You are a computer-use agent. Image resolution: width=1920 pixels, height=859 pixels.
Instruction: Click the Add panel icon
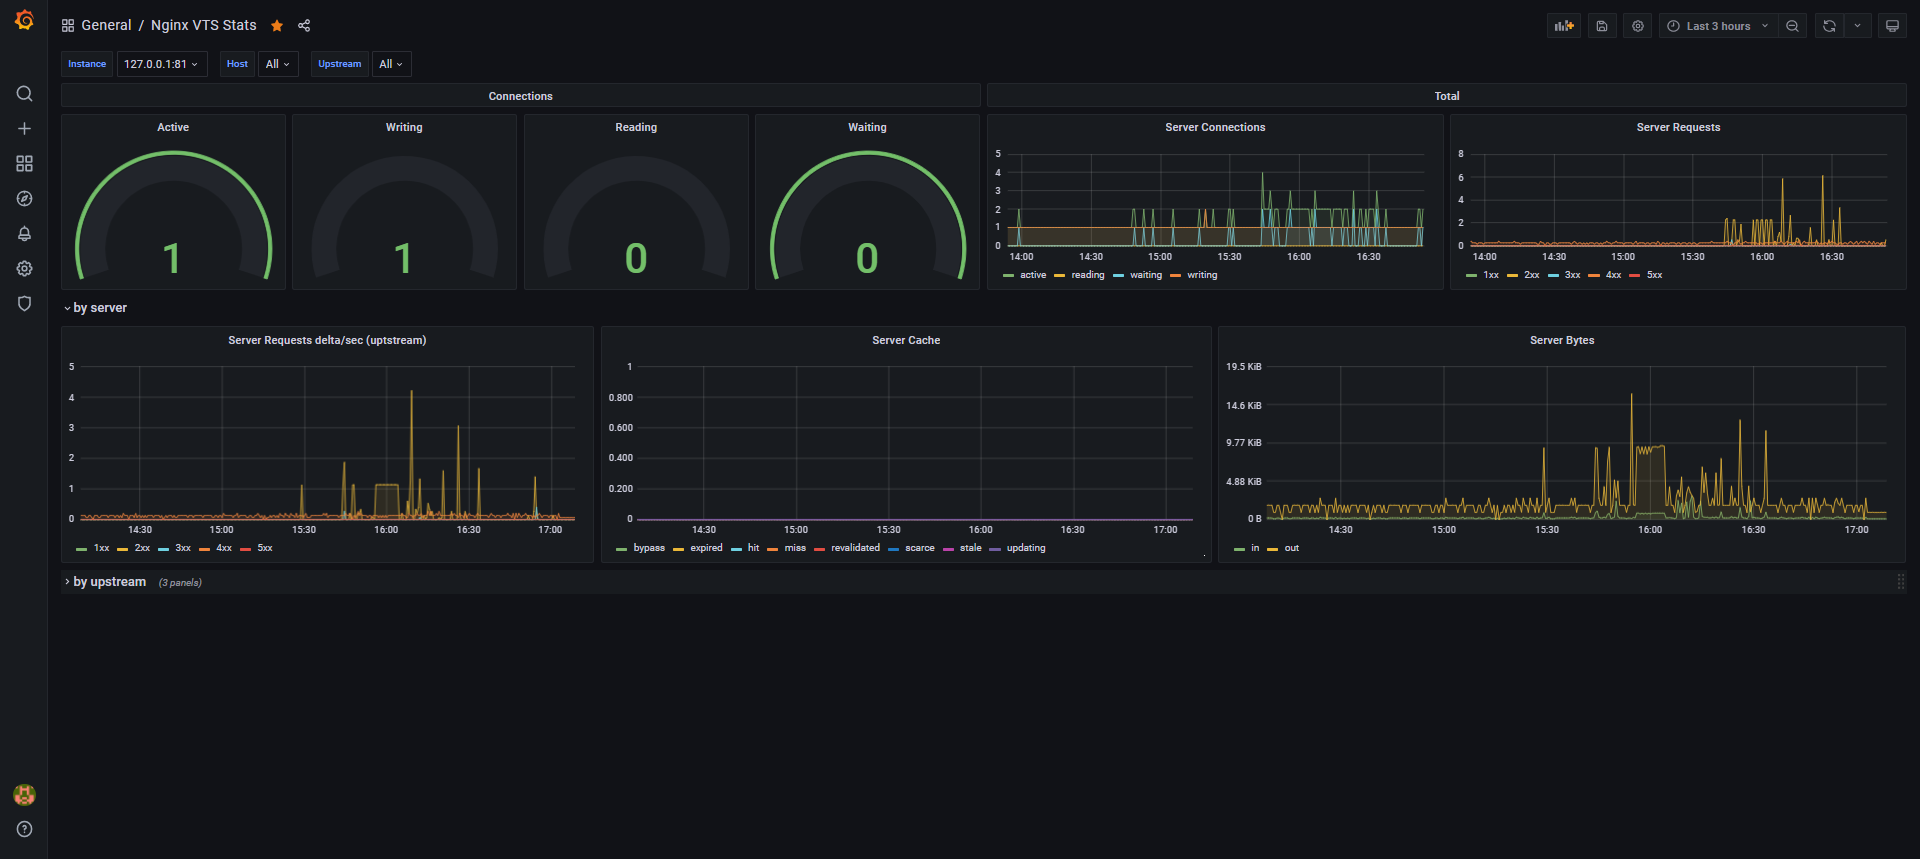tap(1563, 26)
